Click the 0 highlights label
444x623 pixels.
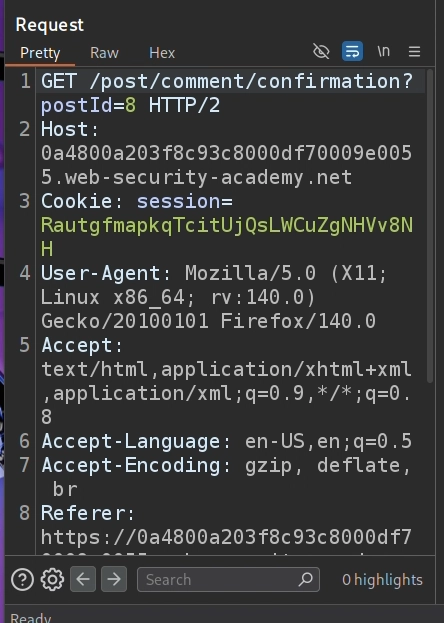click(x=382, y=580)
